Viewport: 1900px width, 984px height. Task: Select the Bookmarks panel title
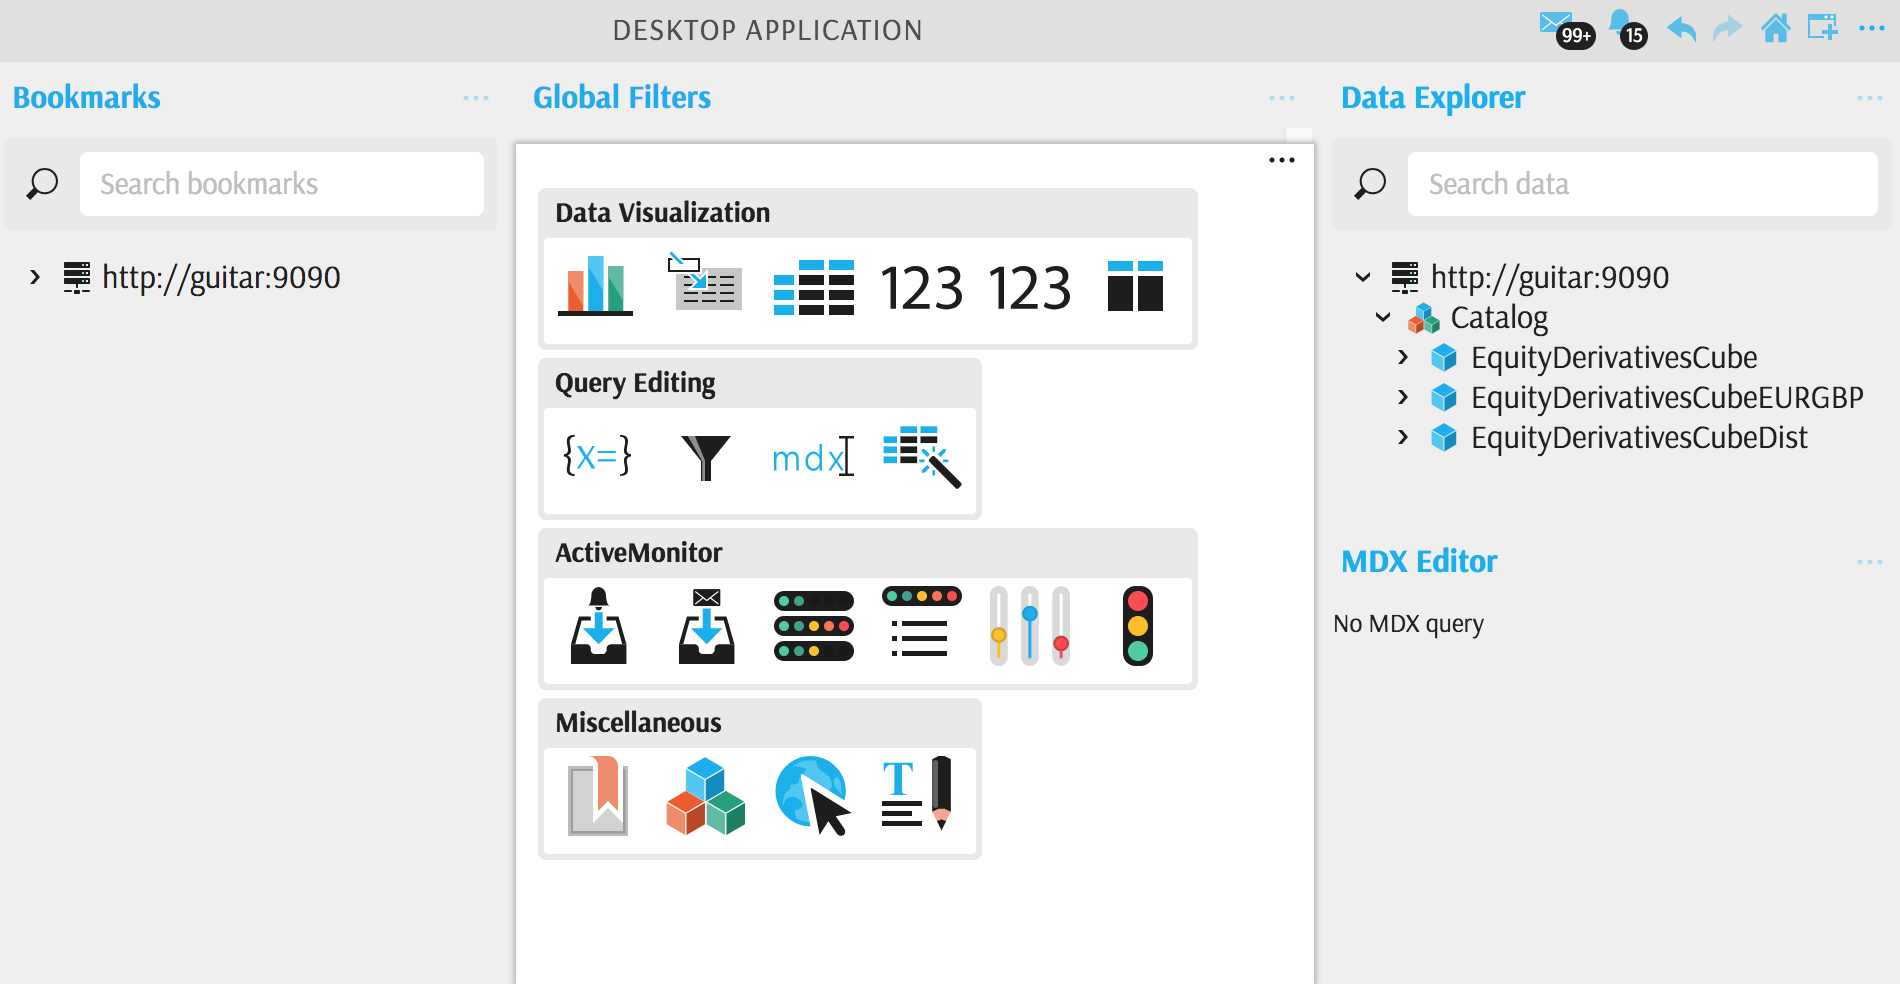(x=87, y=97)
